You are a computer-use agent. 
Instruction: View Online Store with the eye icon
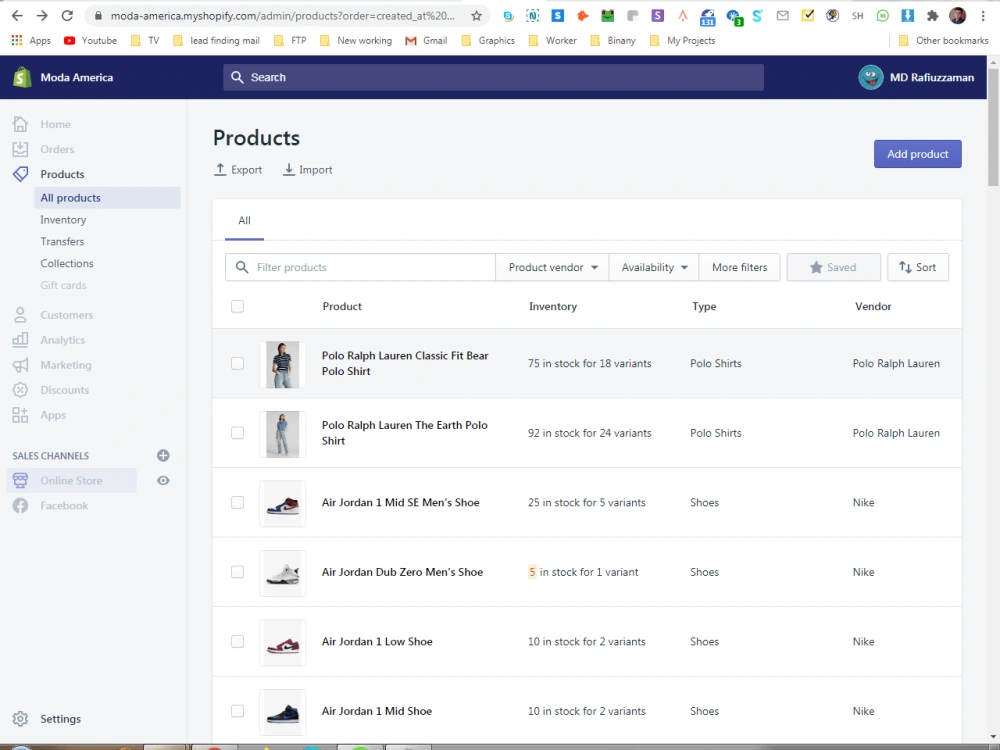pyautogui.click(x=163, y=480)
